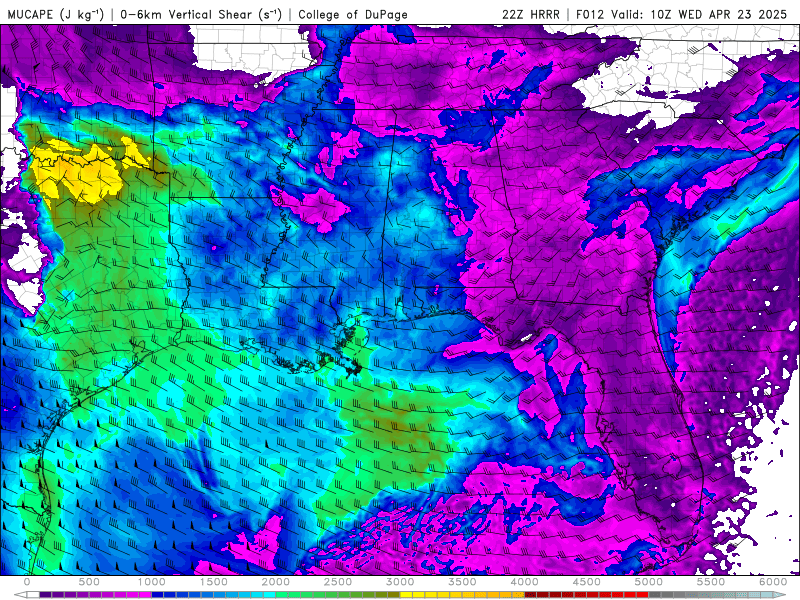
Task: Click the 6000 label on the color scale
Action: [x=773, y=582]
